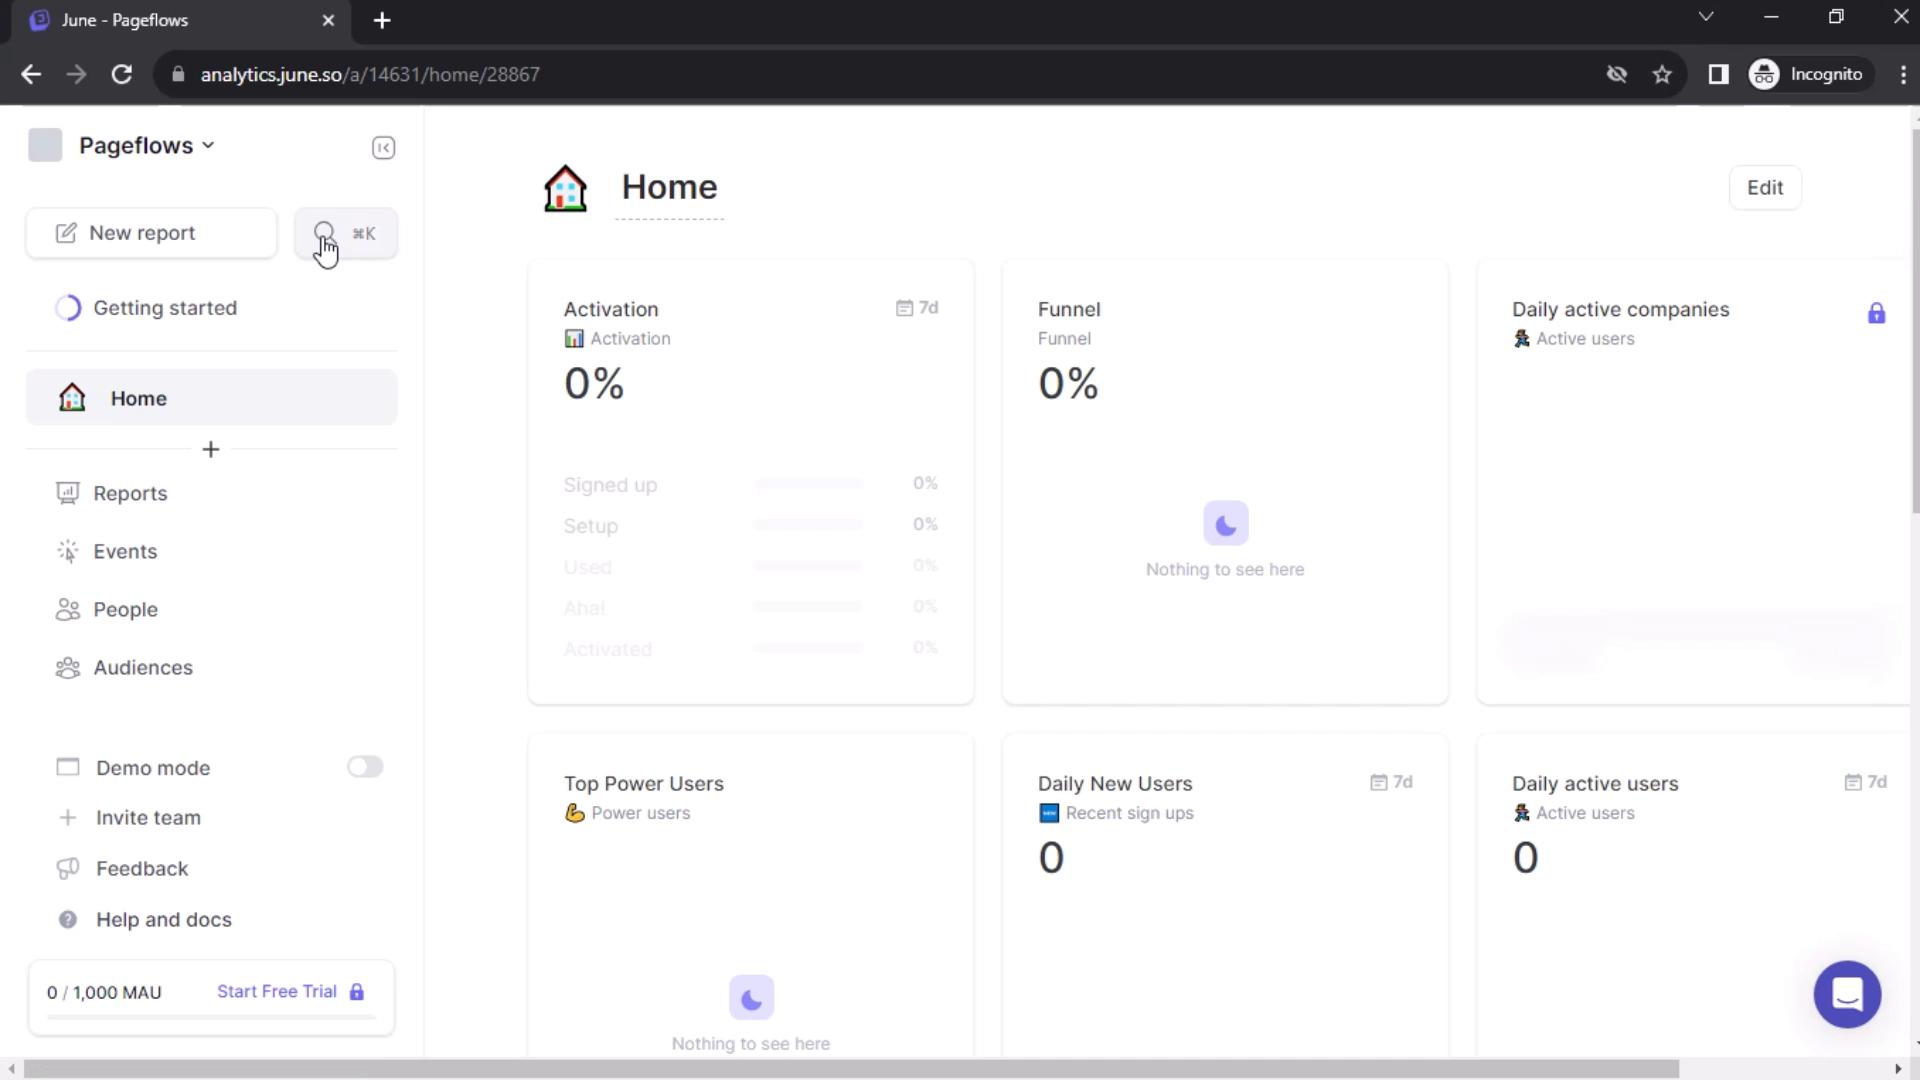This screenshot has width=1920, height=1080.
Task: Click the Invite team link
Action: click(148, 818)
